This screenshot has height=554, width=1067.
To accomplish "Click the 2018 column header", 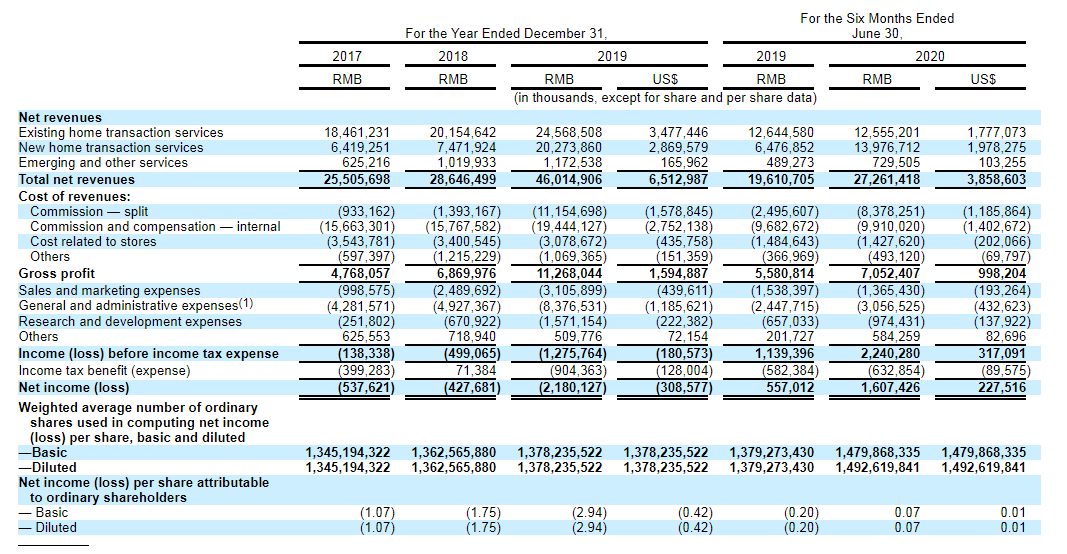I will pyautogui.click(x=453, y=56).
